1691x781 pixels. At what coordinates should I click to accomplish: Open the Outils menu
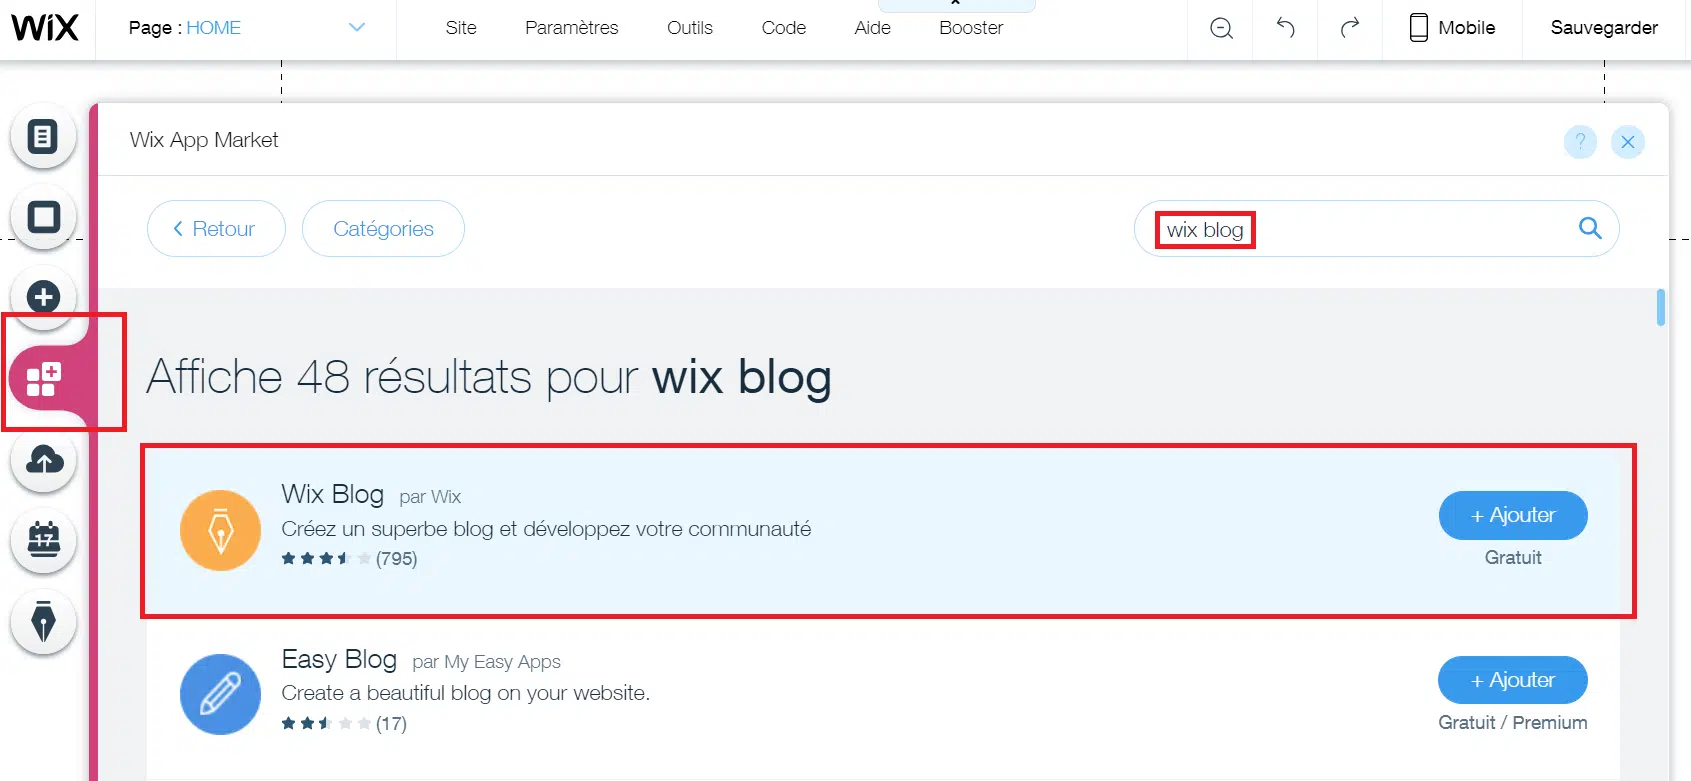(x=690, y=28)
